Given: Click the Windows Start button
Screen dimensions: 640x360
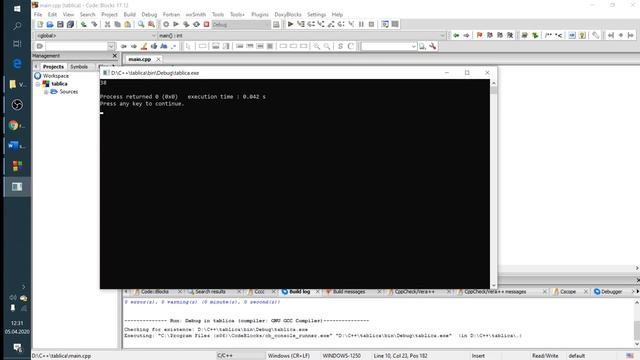Looking at the screenshot, I should point(17,8).
